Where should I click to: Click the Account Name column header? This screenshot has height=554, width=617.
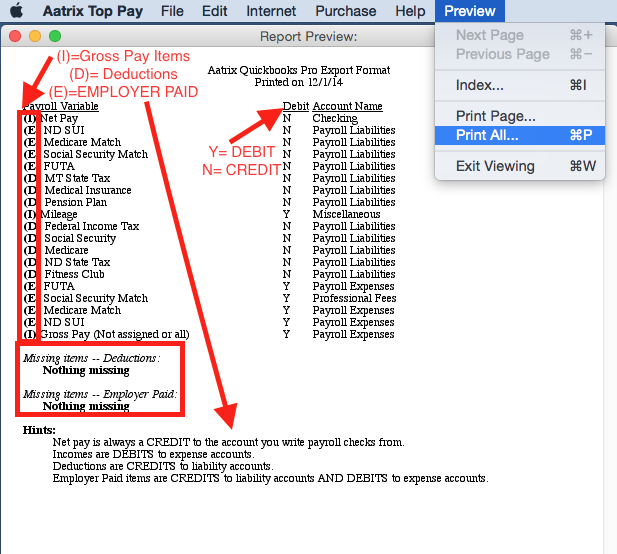coord(347,106)
